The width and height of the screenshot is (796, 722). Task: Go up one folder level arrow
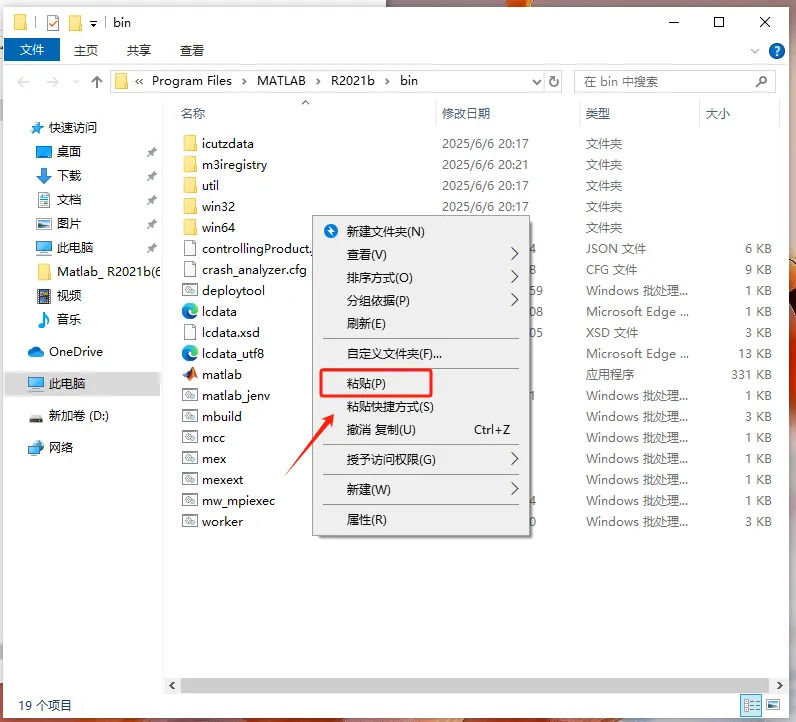(97, 81)
